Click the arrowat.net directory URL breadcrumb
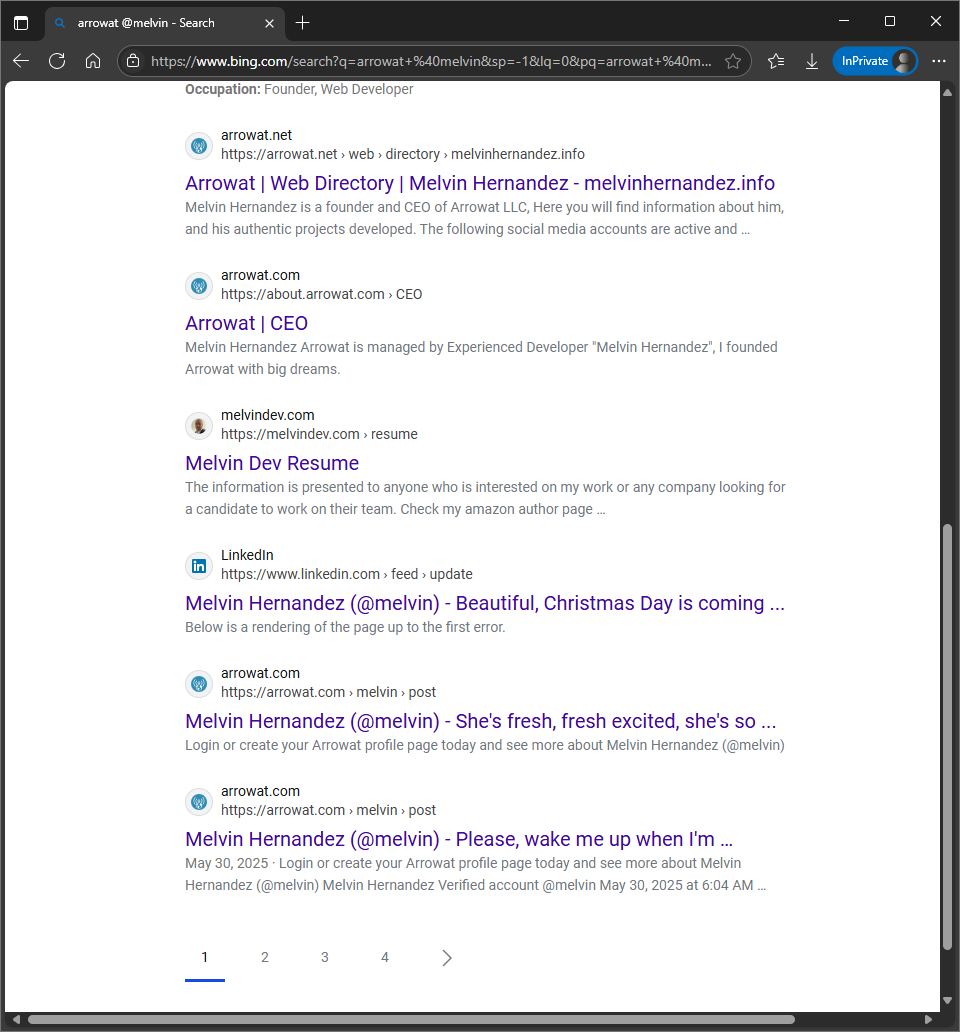Screen dimensions: 960x1032 403,154
